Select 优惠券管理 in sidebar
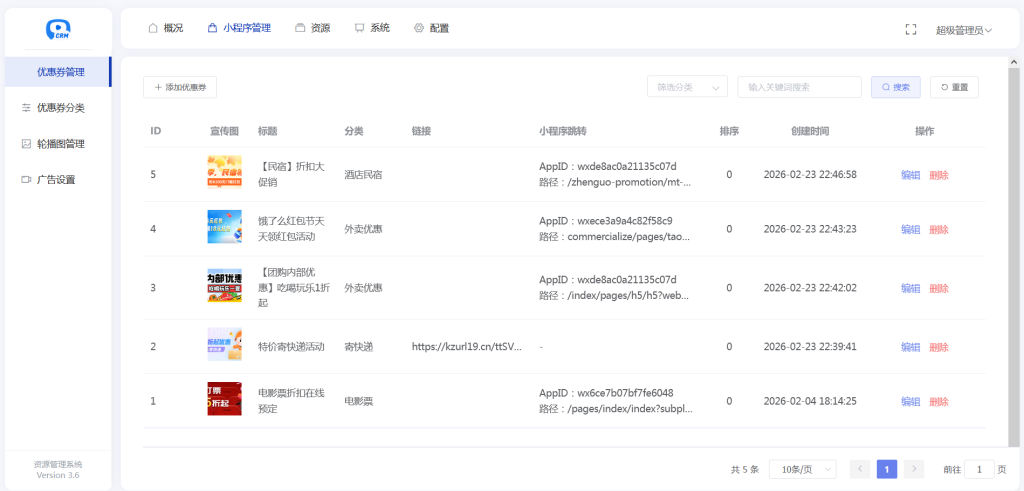The width and height of the screenshot is (1024, 491). click(58, 72)
